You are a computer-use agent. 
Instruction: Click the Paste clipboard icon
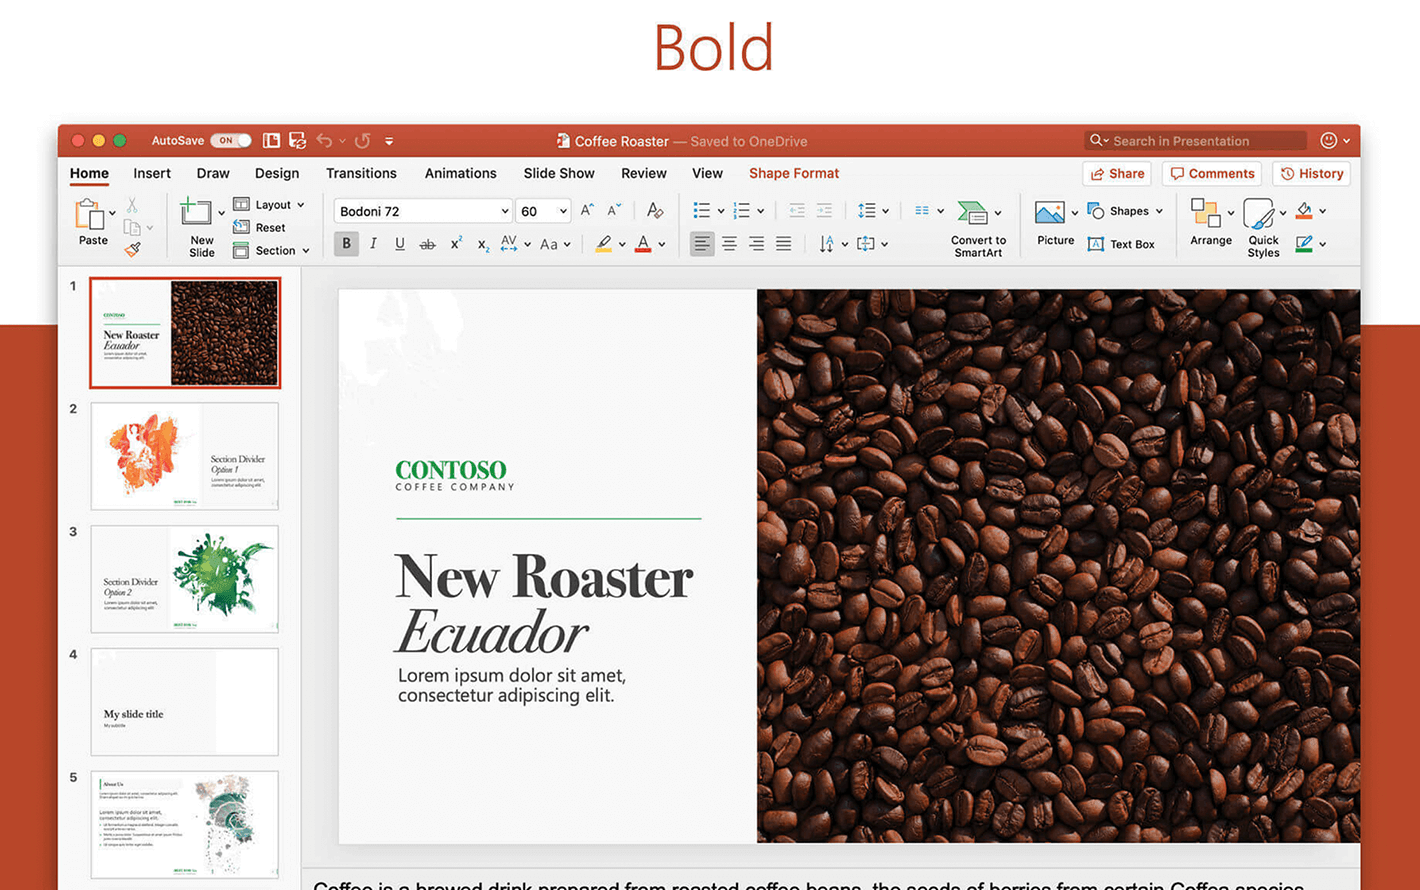tap(90, 214)
